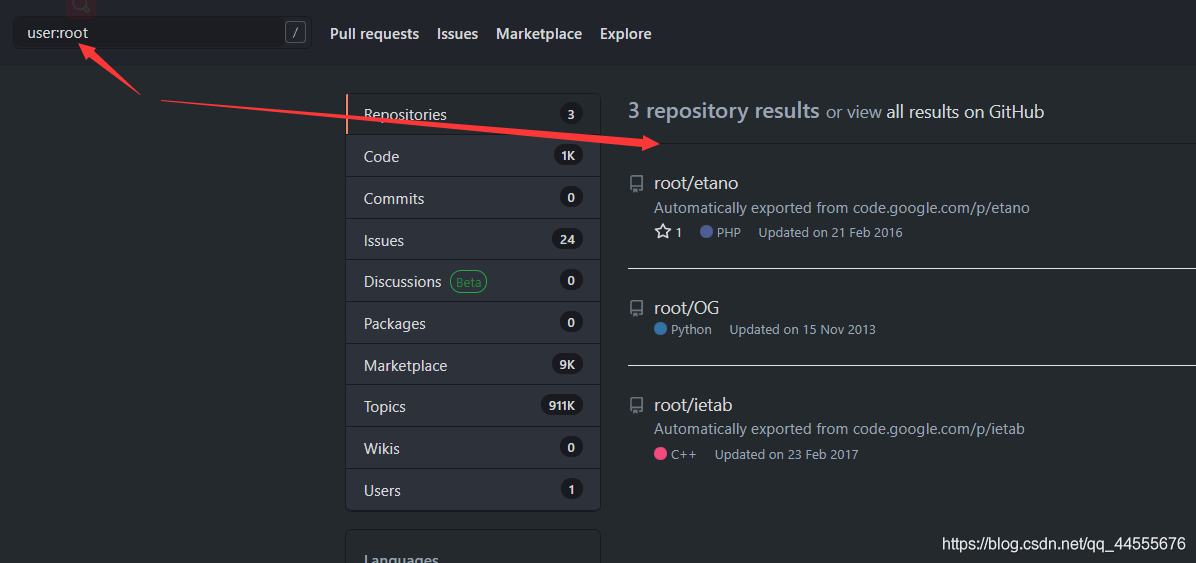The width and height of the screenshot is (1196, 563).
Task: Select the Repositories filter in the sidebar
Action: point(473,114)
